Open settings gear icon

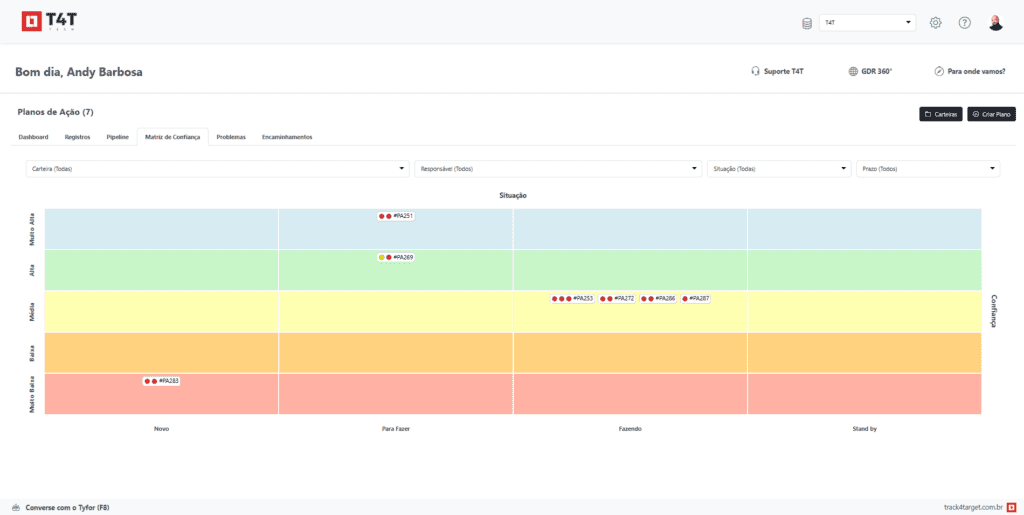[936, 23]
